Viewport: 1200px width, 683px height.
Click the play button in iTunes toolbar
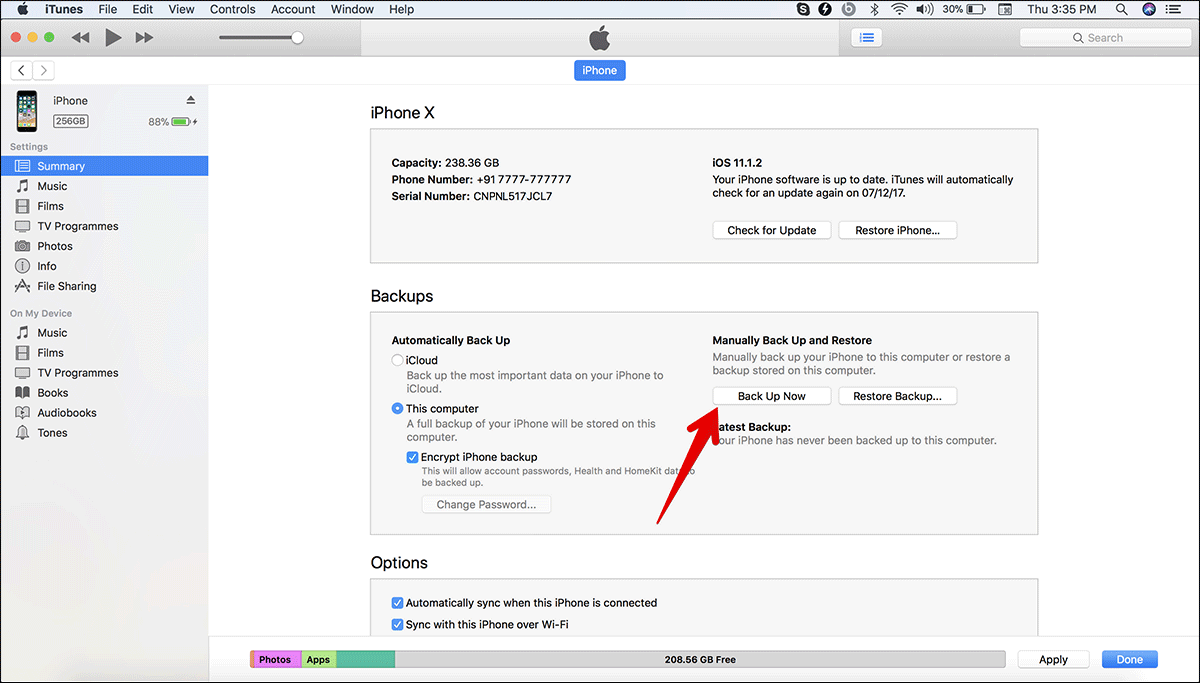(113, 38)
